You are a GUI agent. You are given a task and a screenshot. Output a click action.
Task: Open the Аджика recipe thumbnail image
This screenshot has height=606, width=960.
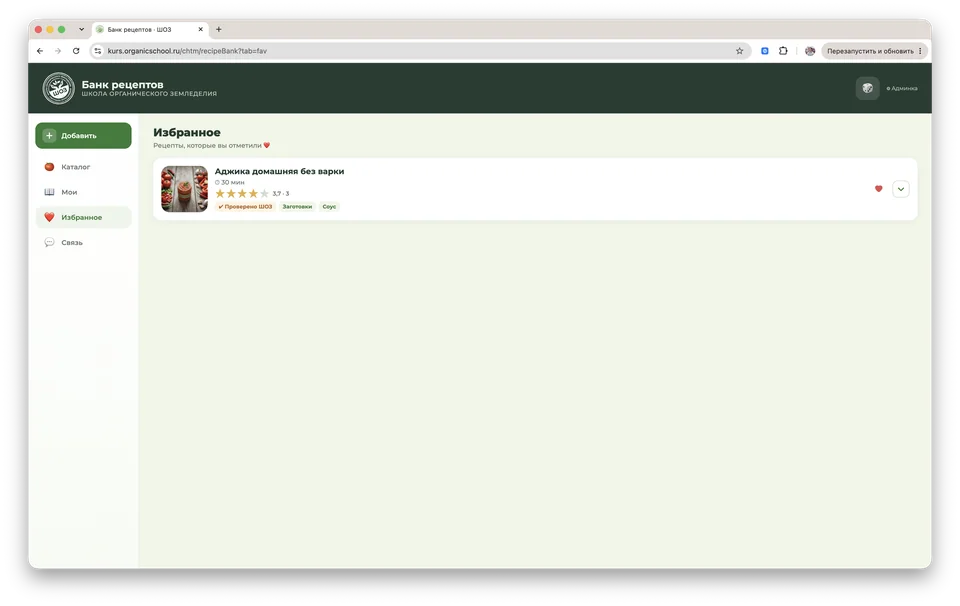(184, 189)
